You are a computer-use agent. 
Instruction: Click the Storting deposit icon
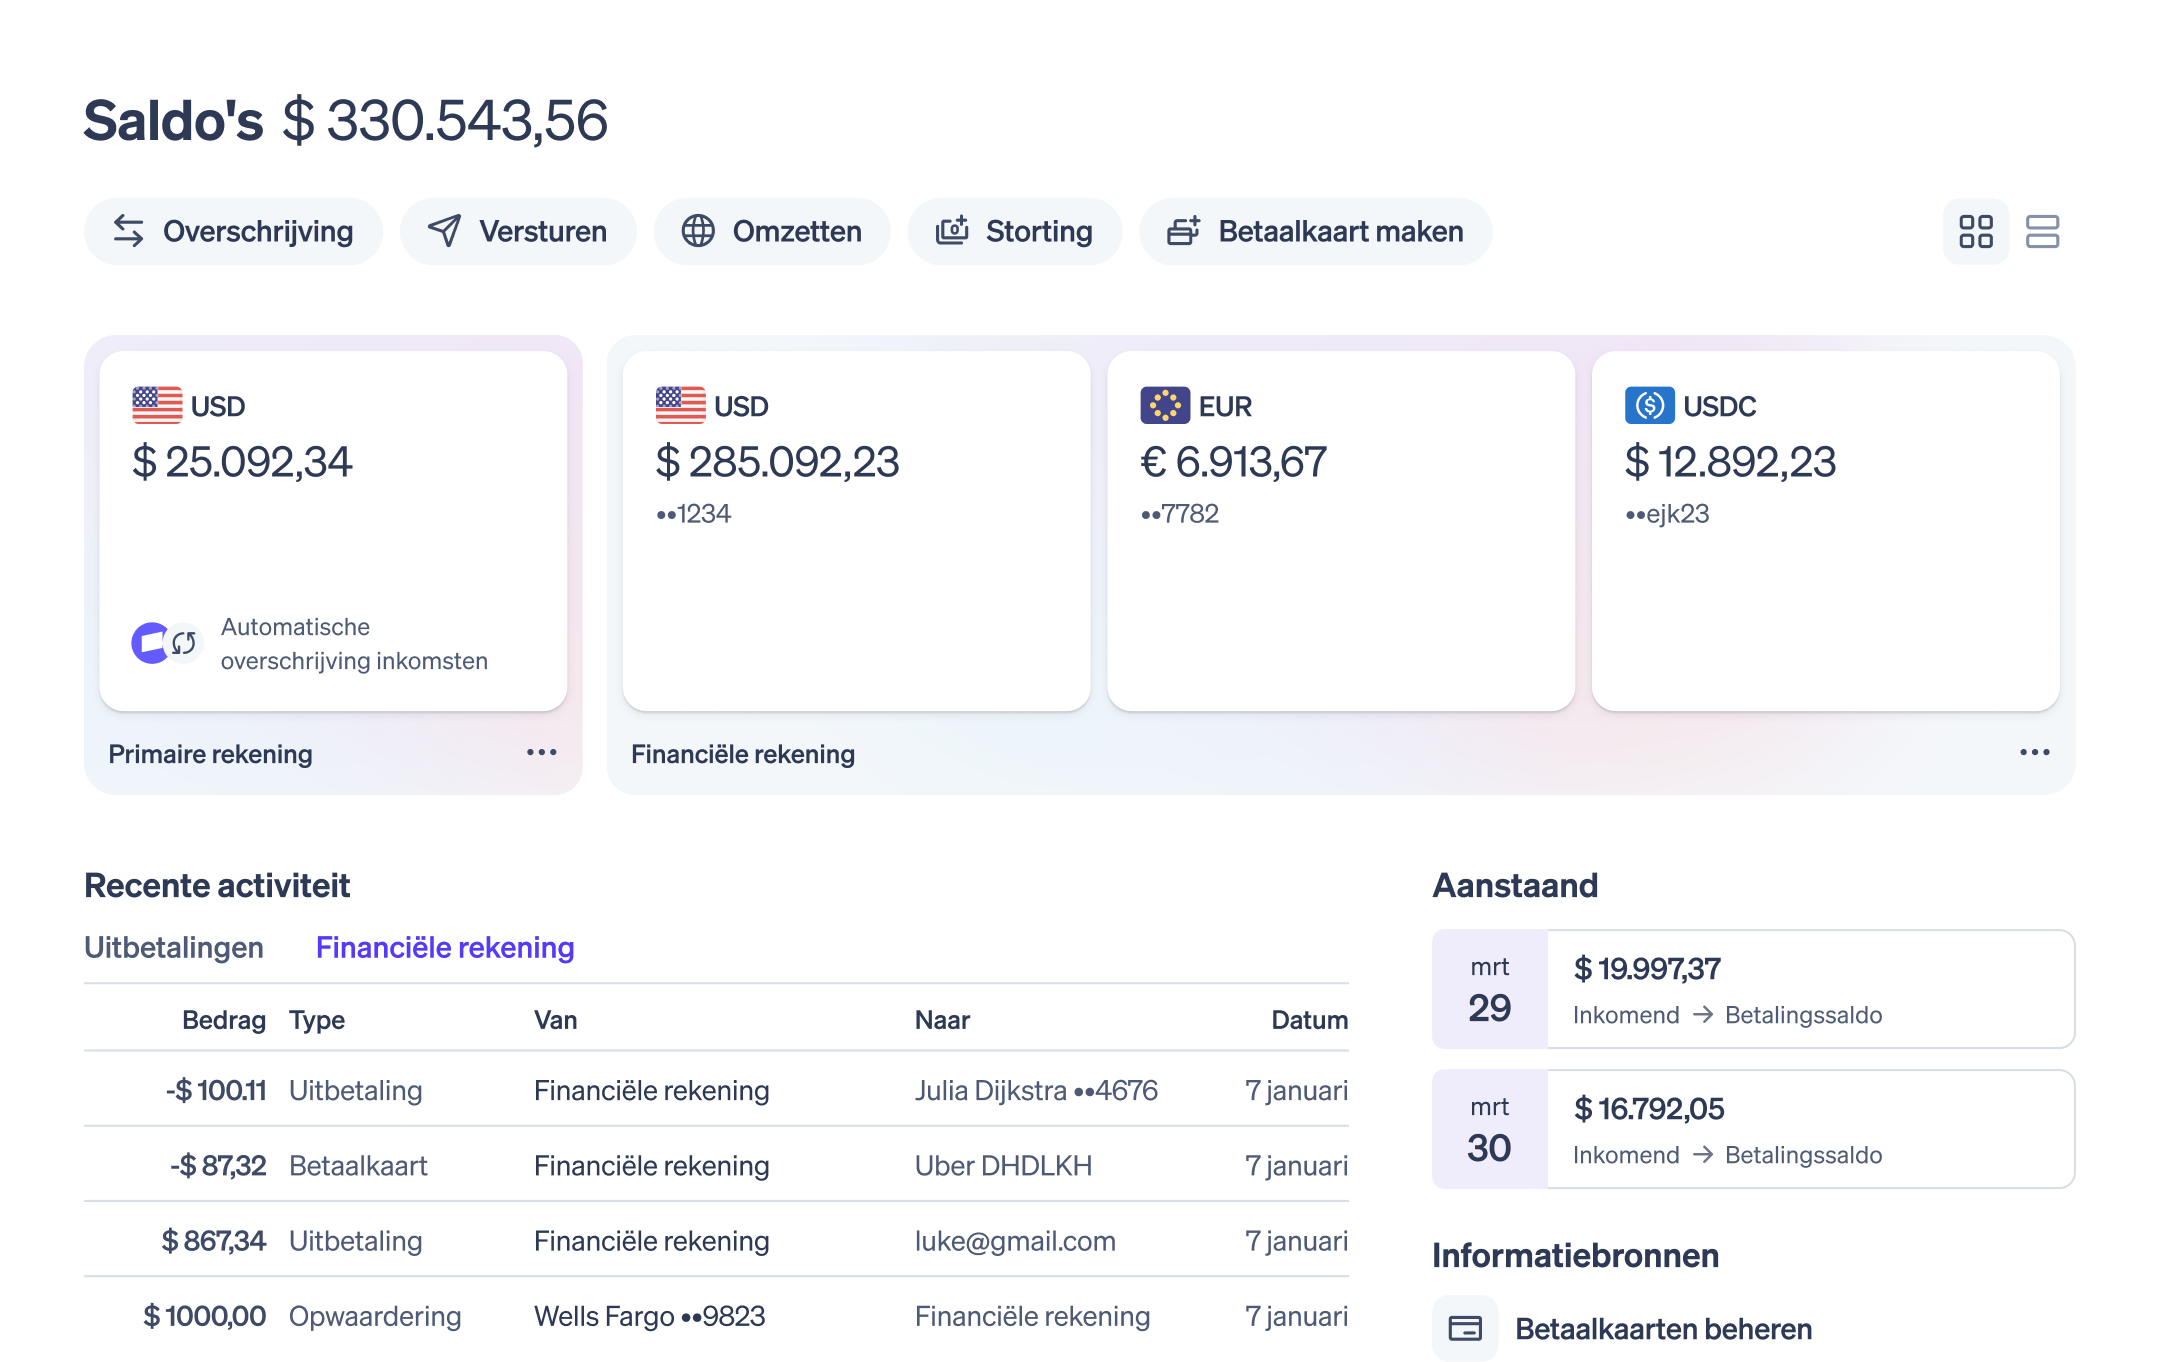[x=952, y=231]
